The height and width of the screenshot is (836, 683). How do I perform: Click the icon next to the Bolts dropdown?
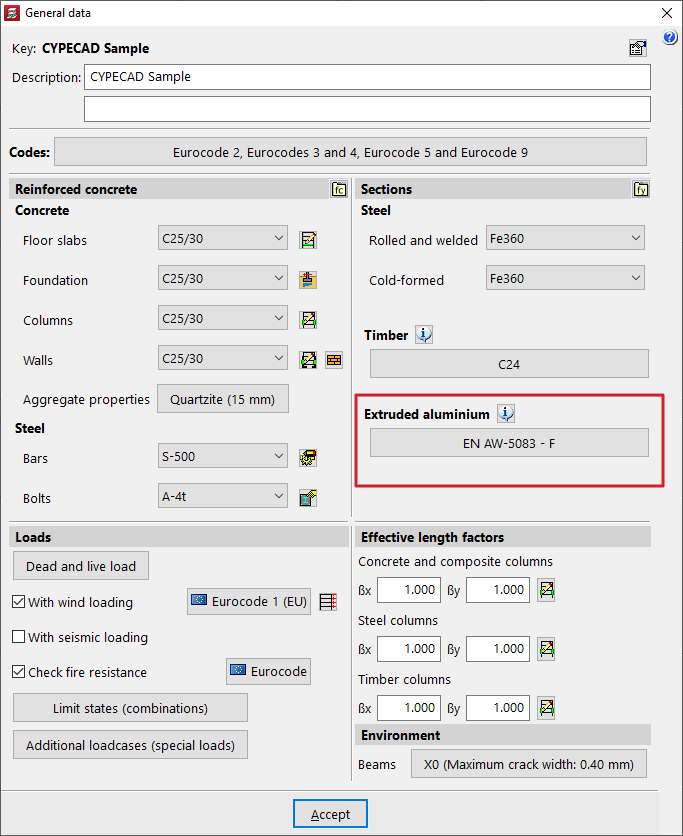309,497
